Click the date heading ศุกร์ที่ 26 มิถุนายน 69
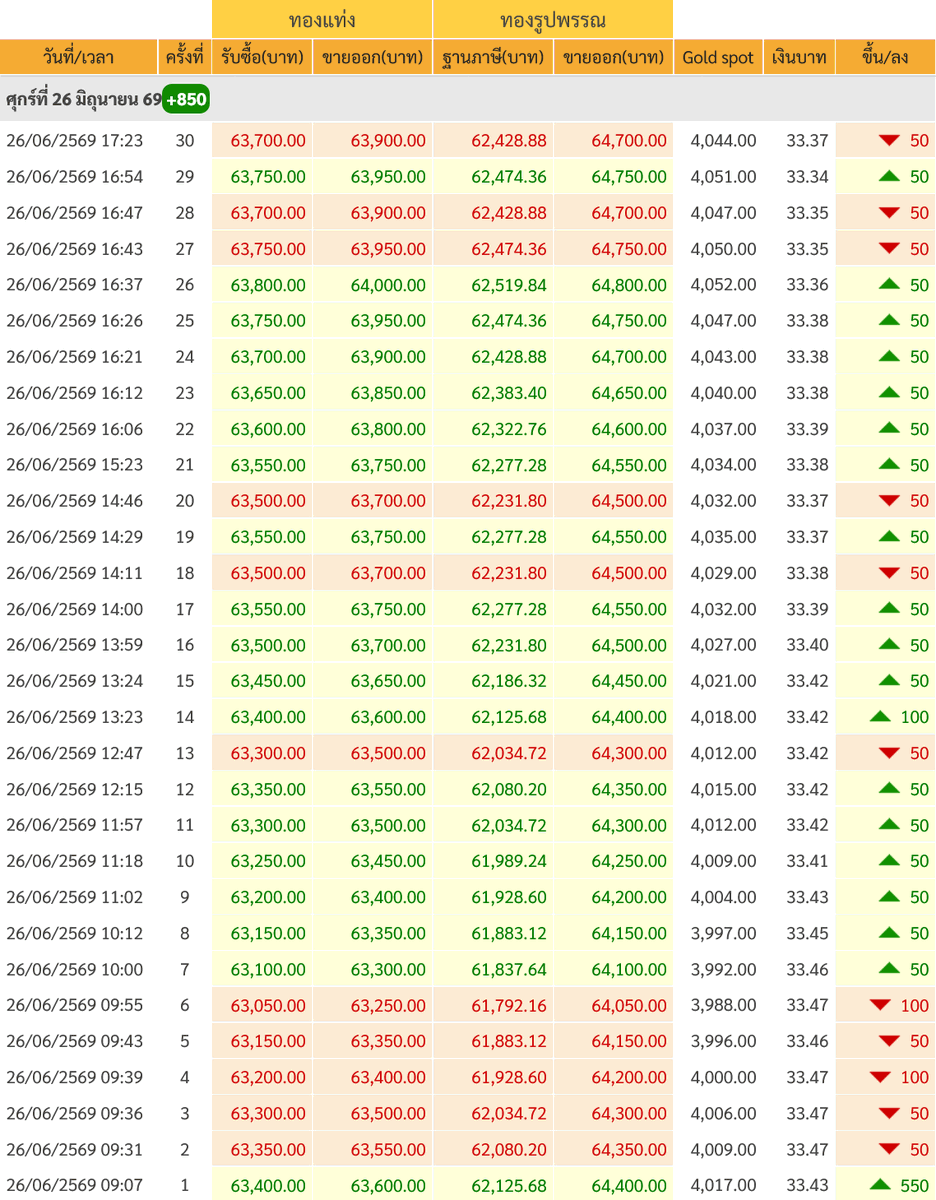The image size is (936, 1200). pyautogui.click(x=83, y=101)
